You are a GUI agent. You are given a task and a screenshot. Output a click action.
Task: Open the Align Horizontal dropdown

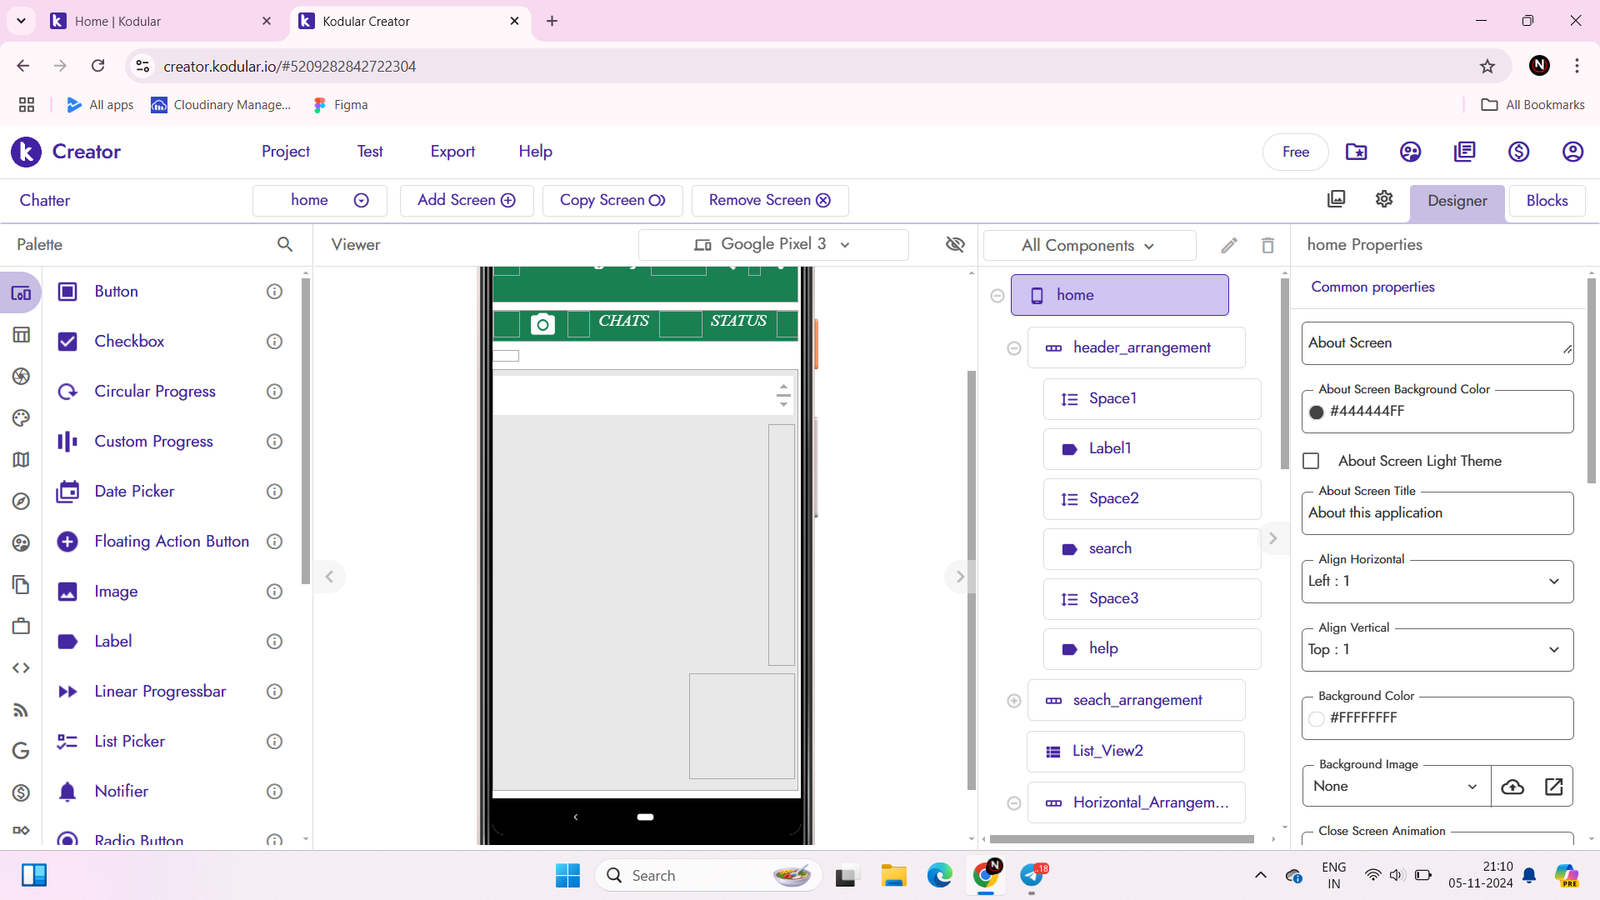(x=1437, y=581)
